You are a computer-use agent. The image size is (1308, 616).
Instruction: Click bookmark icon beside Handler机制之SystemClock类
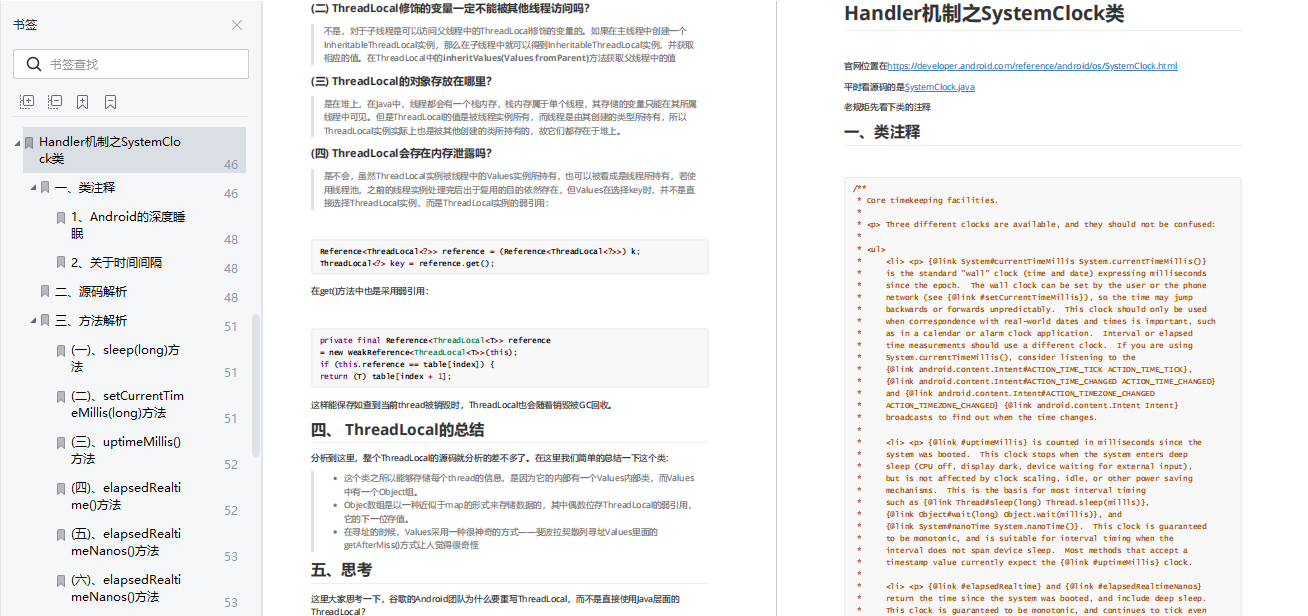[x=29, y=143]
